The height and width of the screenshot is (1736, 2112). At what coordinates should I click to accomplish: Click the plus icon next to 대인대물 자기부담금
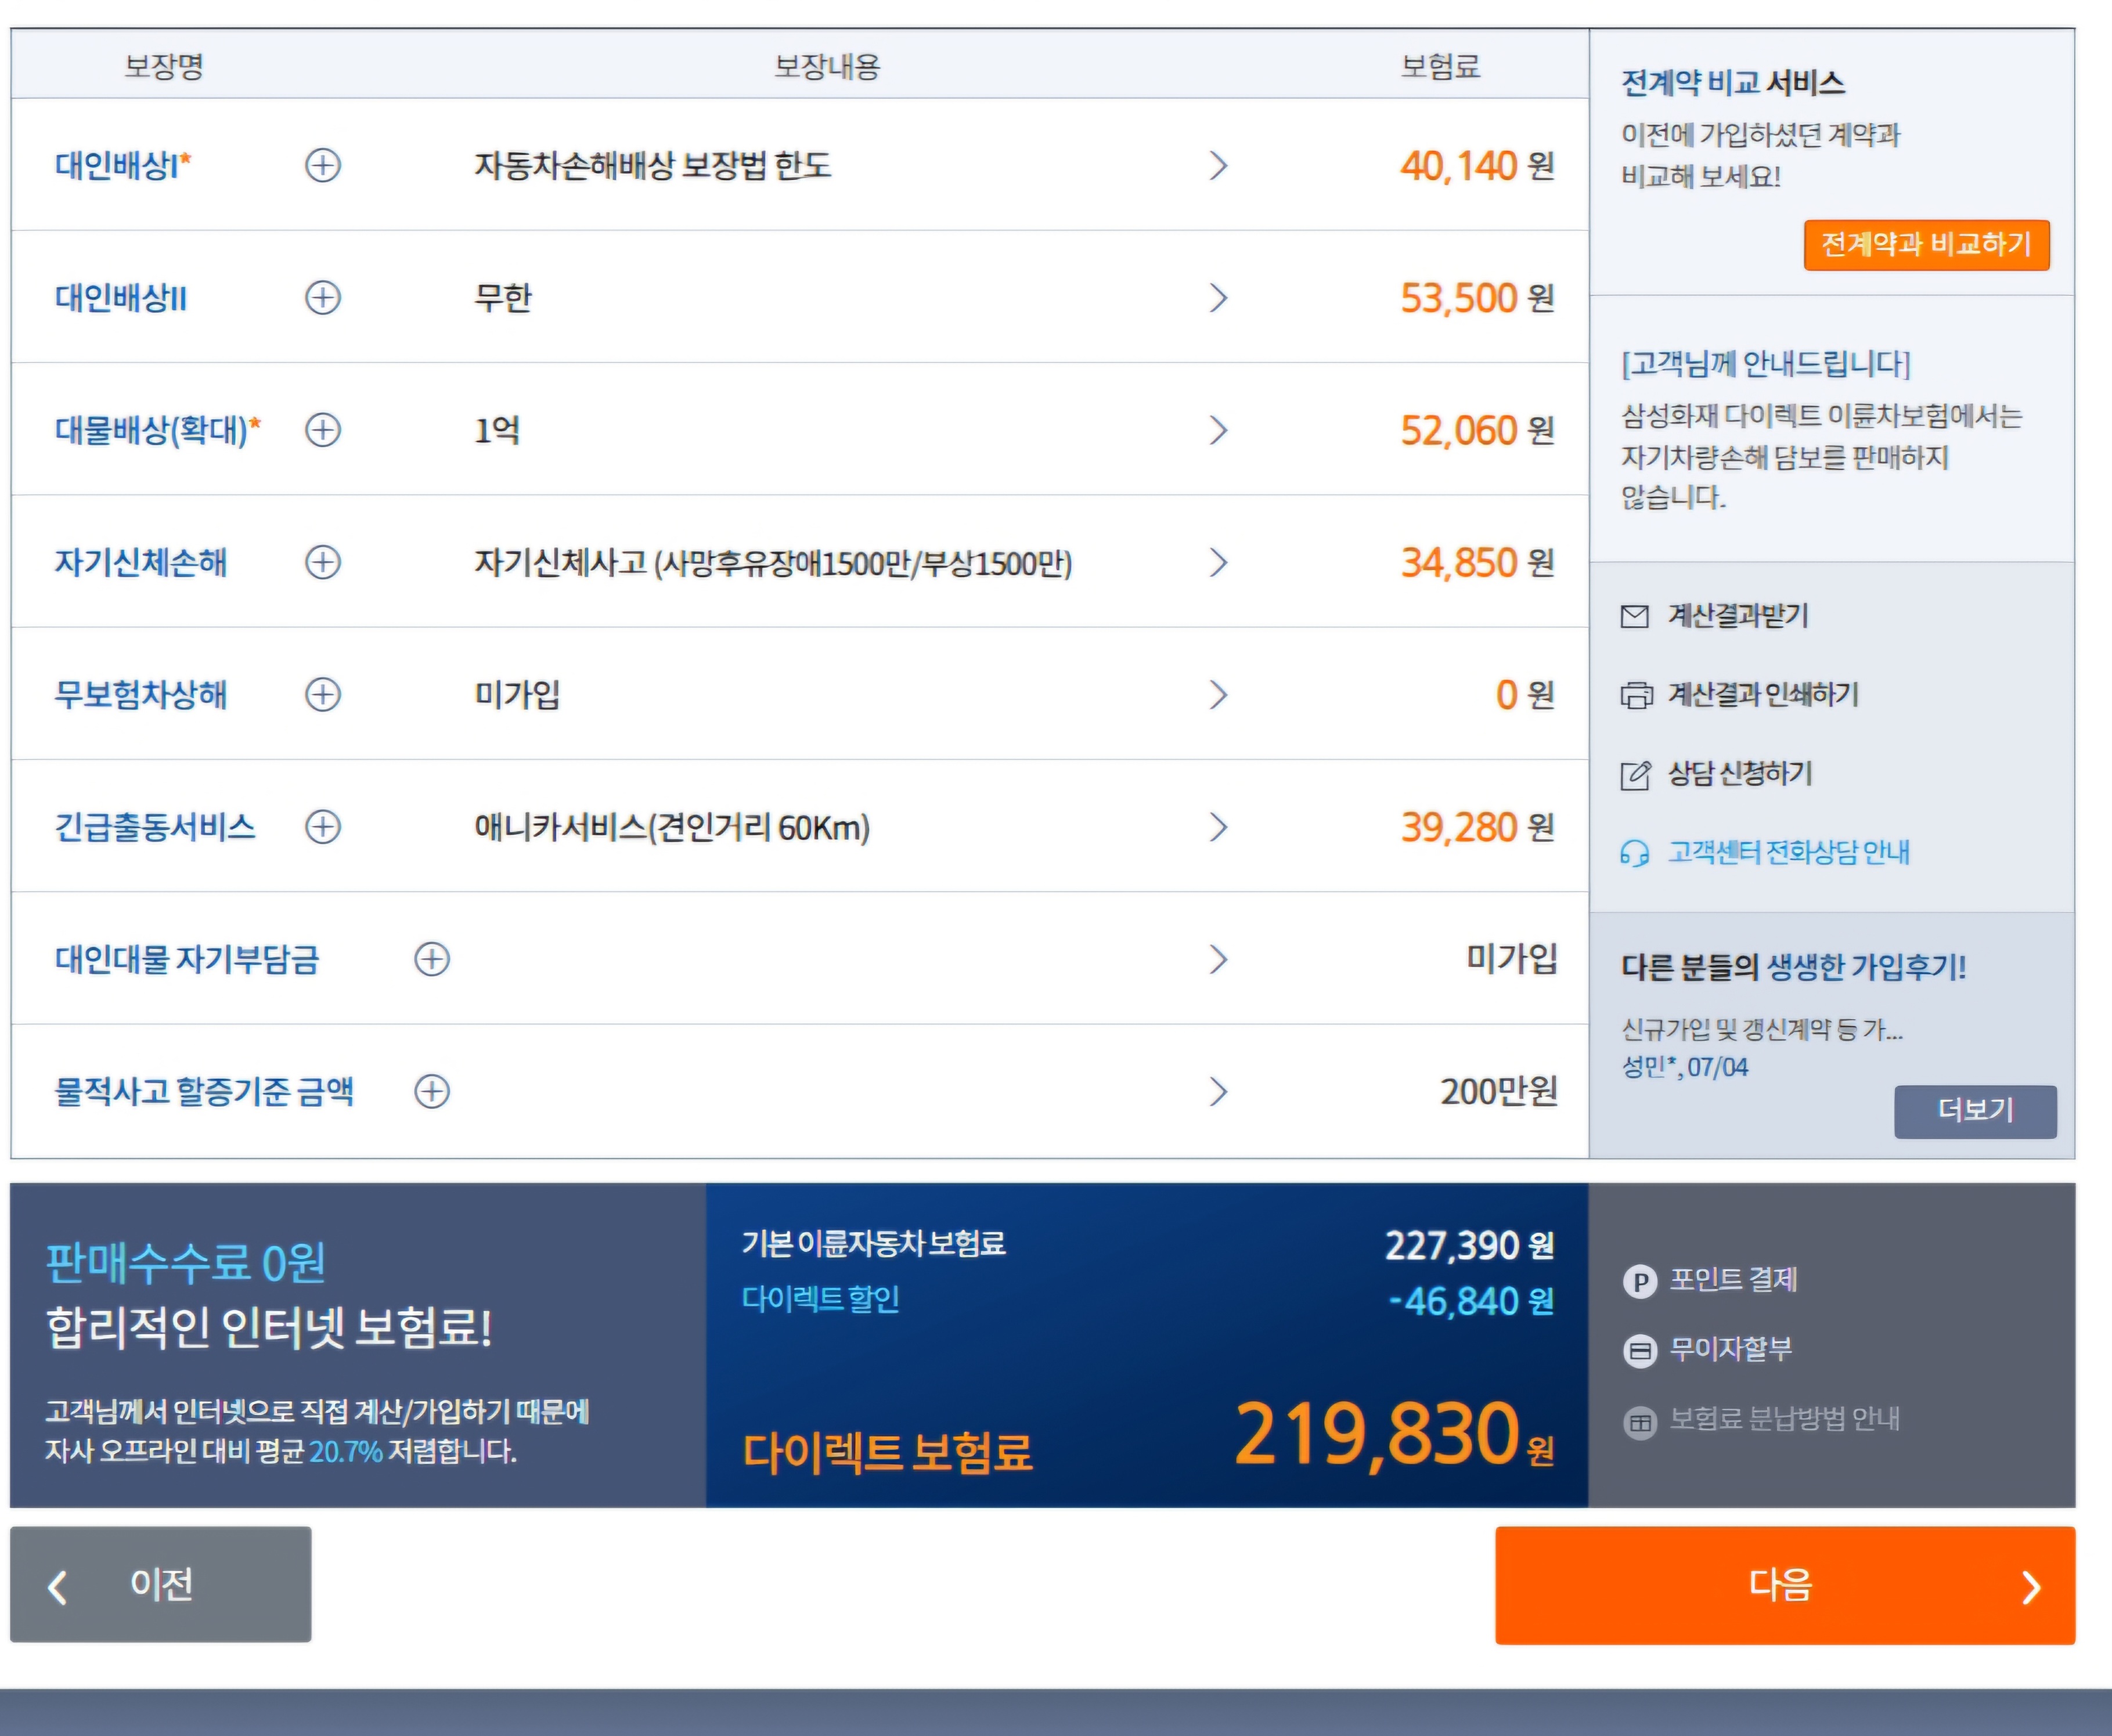[x=432, y=959]
